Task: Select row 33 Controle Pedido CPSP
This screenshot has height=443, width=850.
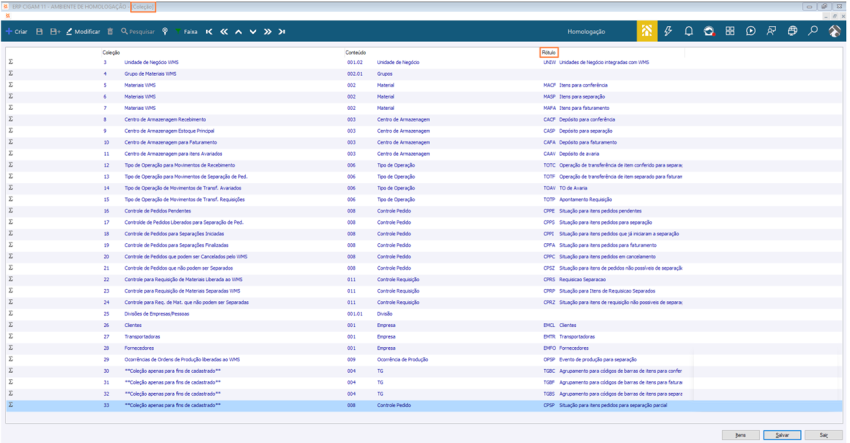Action: (x=424, y=405)
